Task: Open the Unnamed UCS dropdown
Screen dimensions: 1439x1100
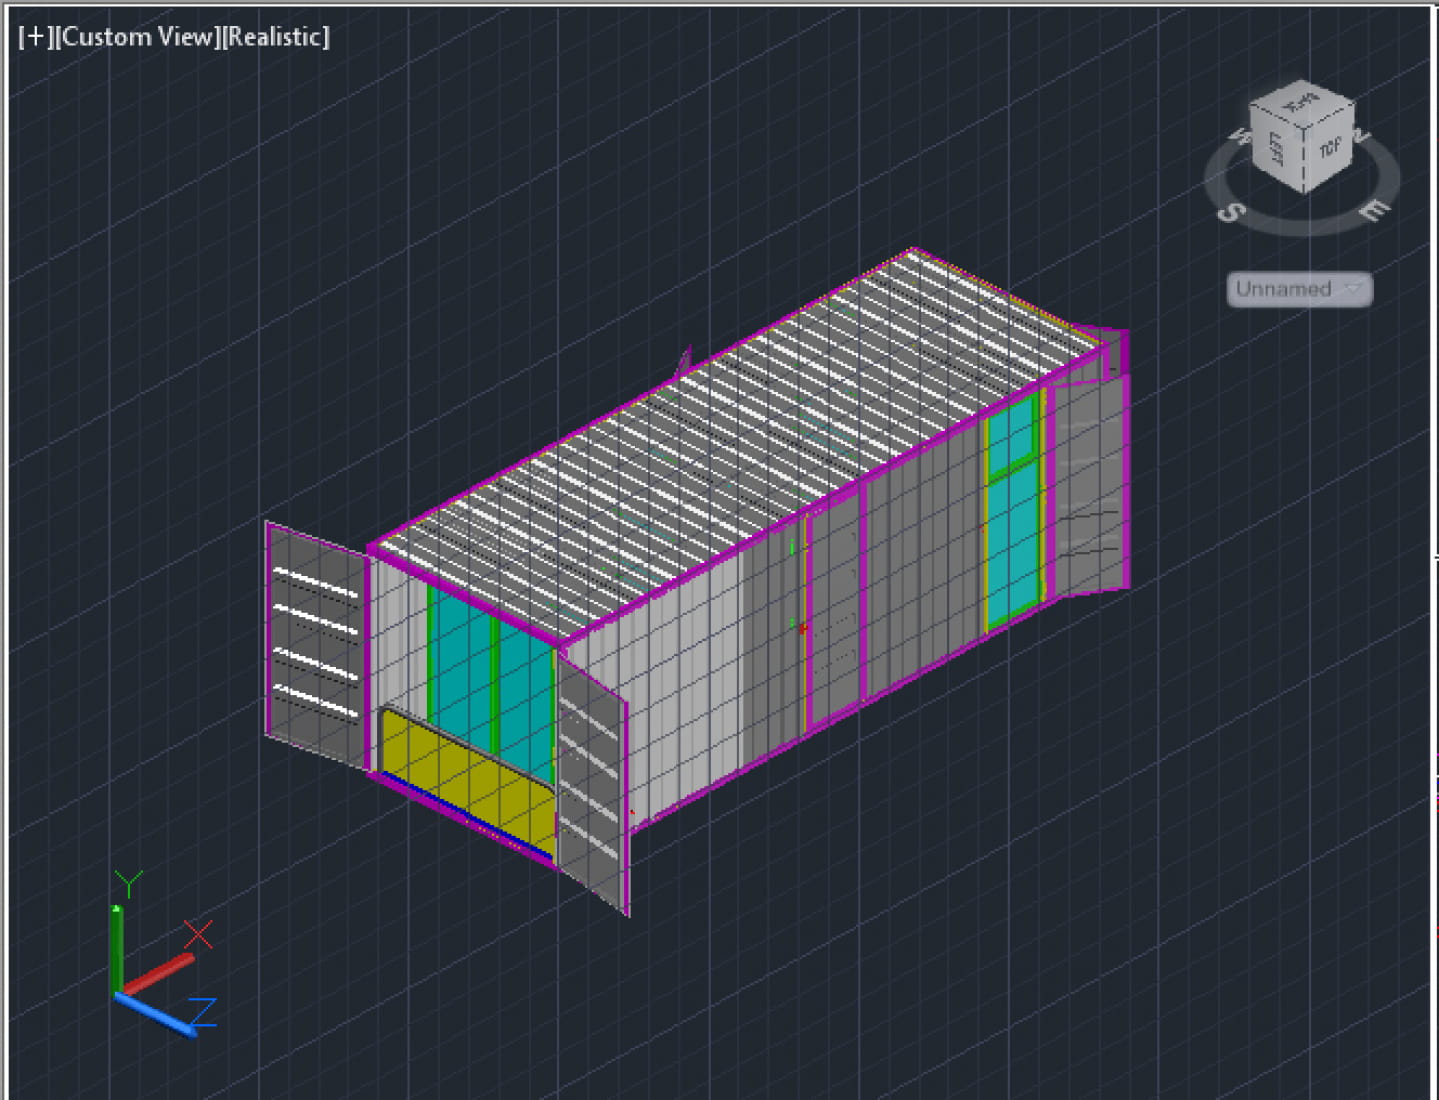Action: click(x=1299, y=289)
